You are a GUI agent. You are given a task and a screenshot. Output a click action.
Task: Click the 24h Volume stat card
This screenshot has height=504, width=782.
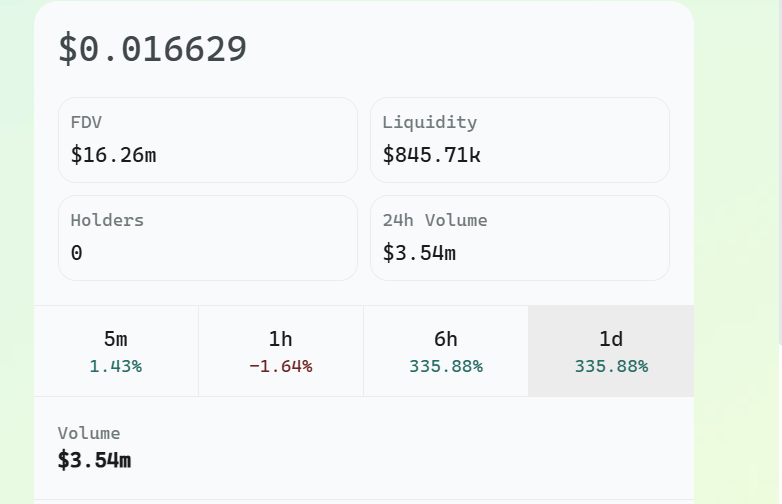coord(520,238)
